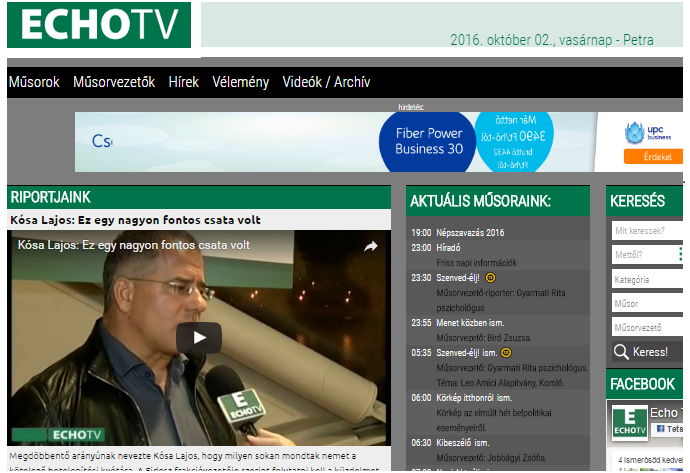The height and width of the screenshot is (473, 690).
Task: Open Videók / Archív page
Action: (x=326, y=82)
